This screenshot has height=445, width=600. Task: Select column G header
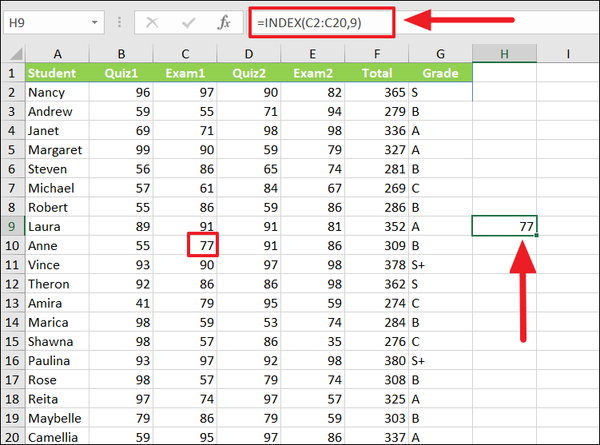440,54
